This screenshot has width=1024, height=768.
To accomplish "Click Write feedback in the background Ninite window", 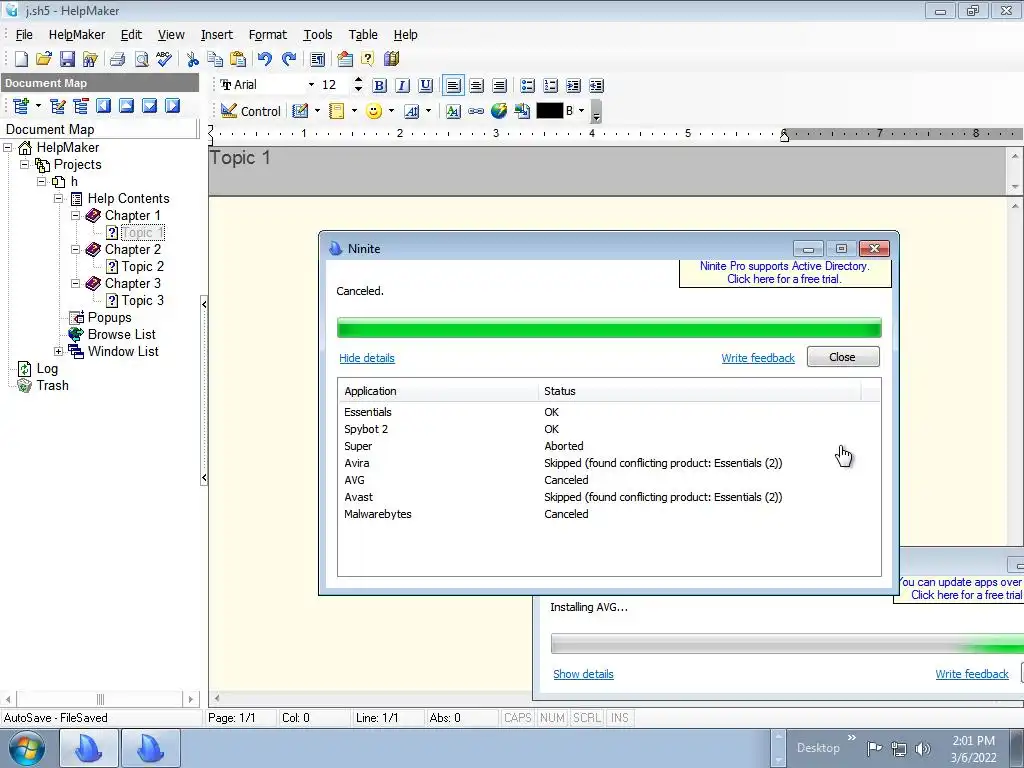I will 972,674.
